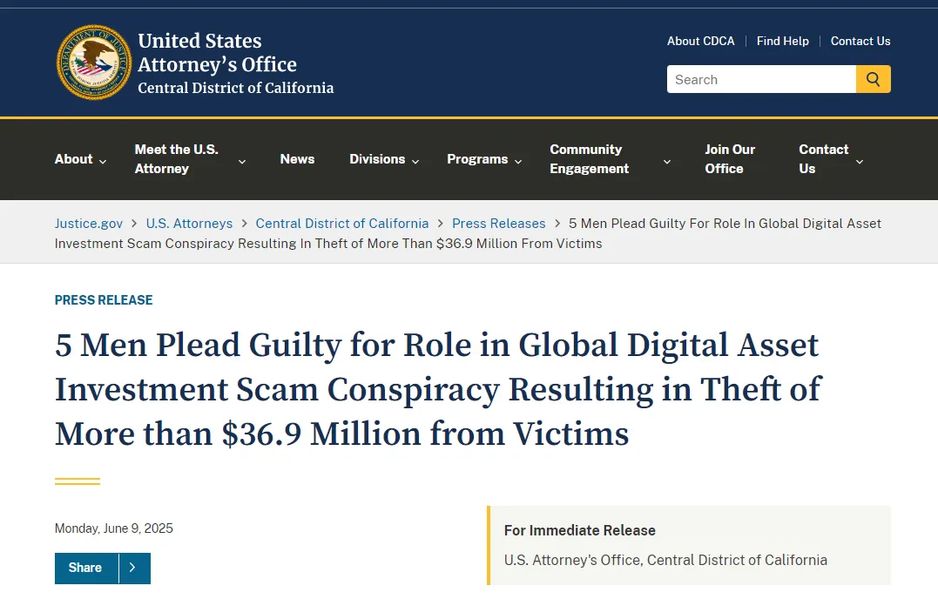Click the About CDCA link

pos(700,41)
